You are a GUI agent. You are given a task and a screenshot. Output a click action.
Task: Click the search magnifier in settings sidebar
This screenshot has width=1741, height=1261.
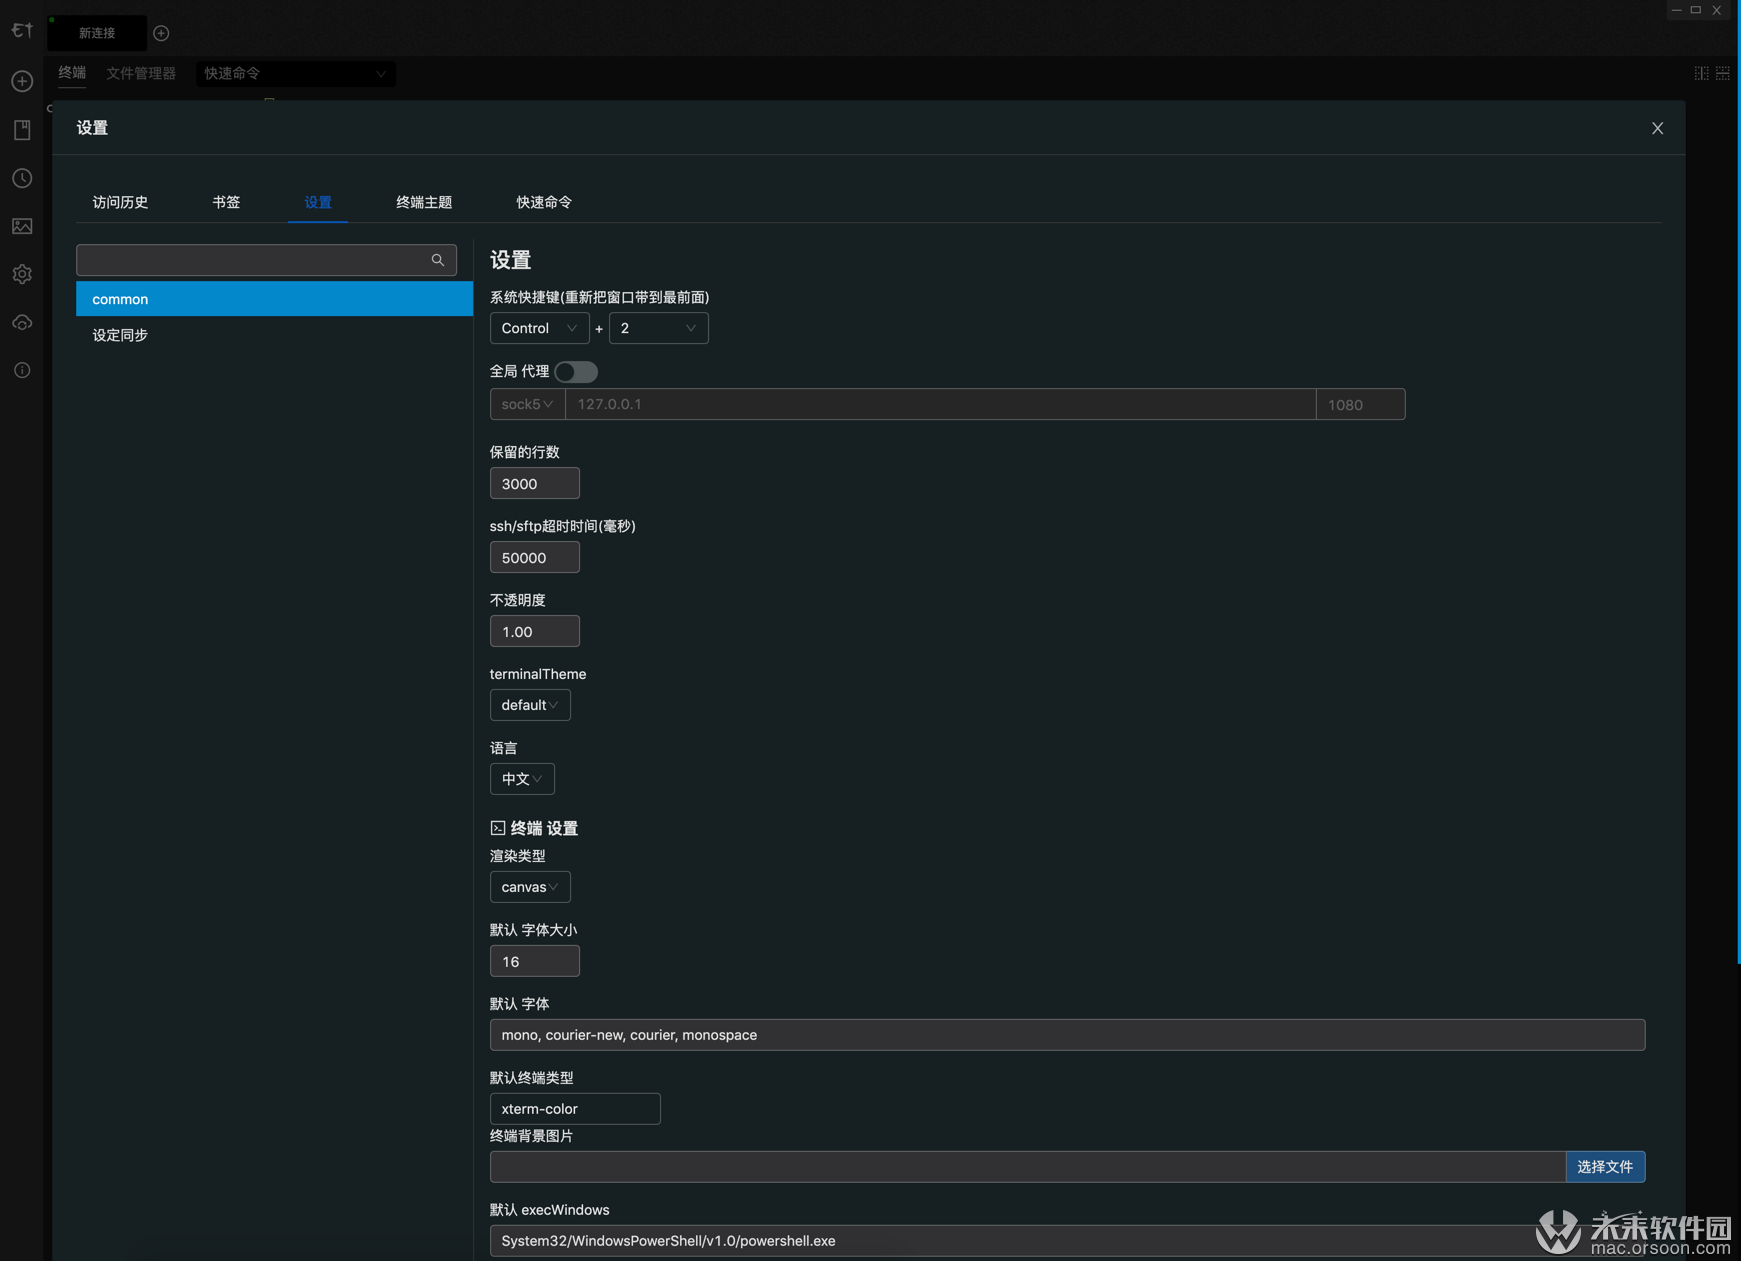(437, 260)
